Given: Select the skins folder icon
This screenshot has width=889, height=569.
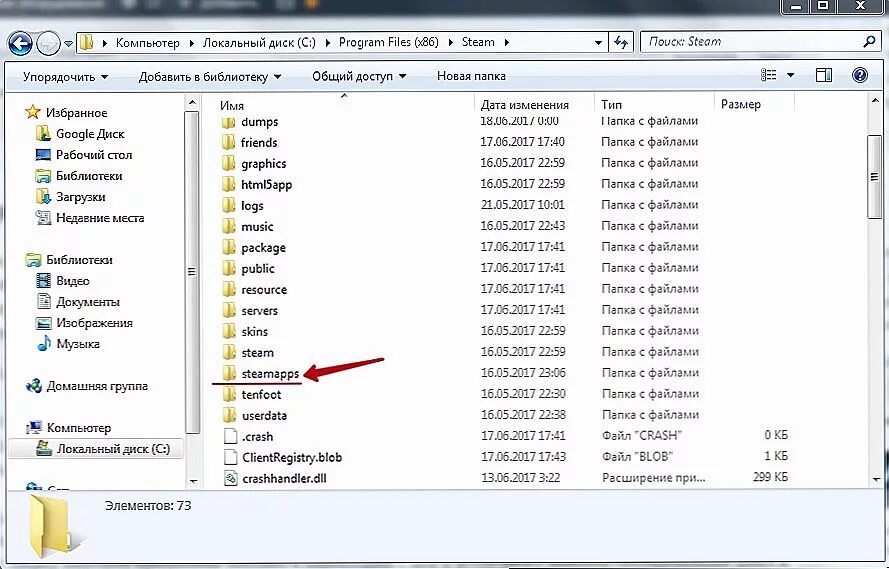Looking at the screenshot, I should coord(228,331).
